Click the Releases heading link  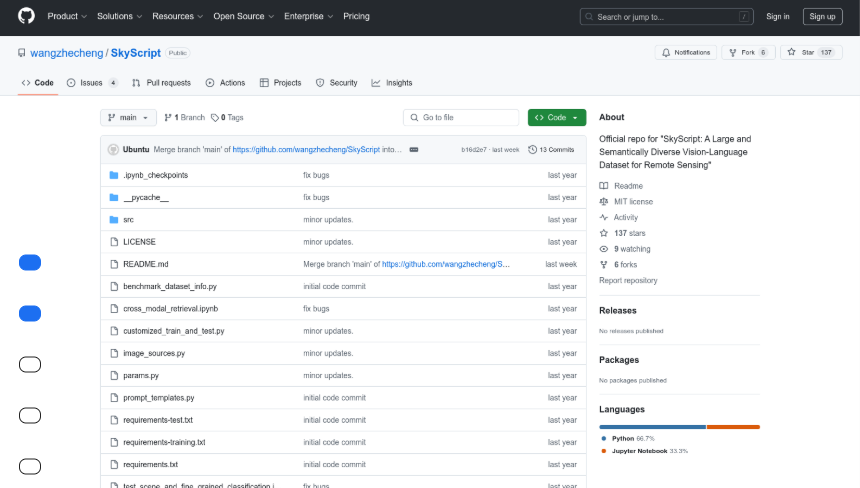click(618, 310)
